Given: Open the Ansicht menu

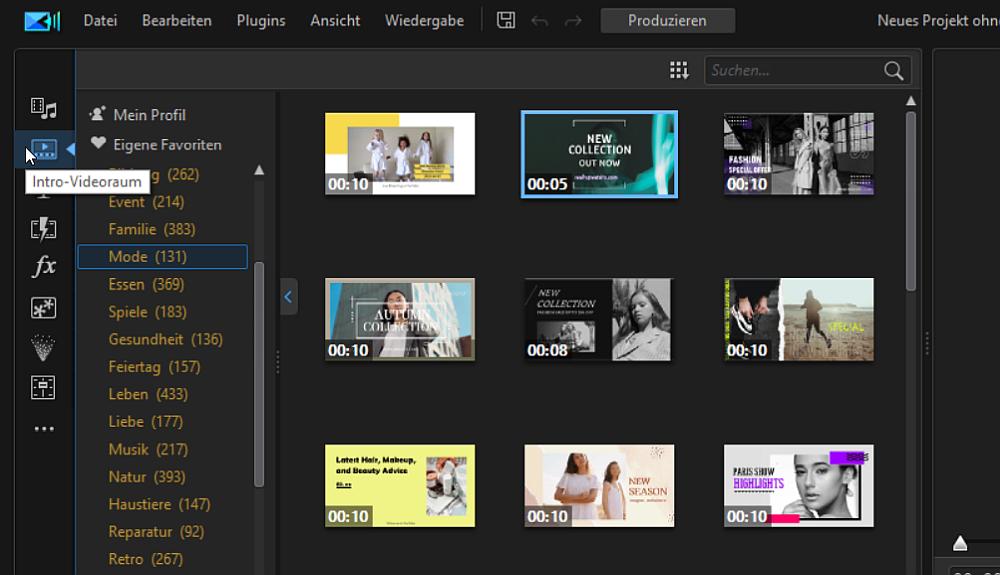Looking at the screenshot, I should pyautogui.click(x=335, y=20).
